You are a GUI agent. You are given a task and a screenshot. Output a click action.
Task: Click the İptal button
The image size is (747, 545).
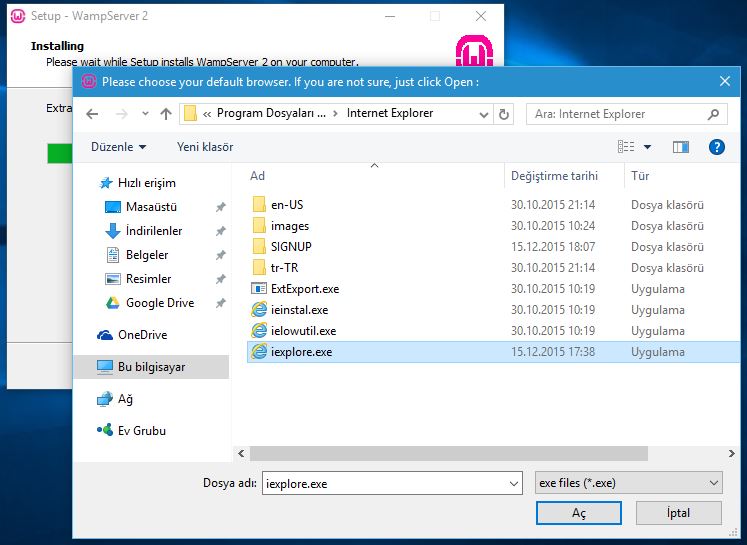678,513
